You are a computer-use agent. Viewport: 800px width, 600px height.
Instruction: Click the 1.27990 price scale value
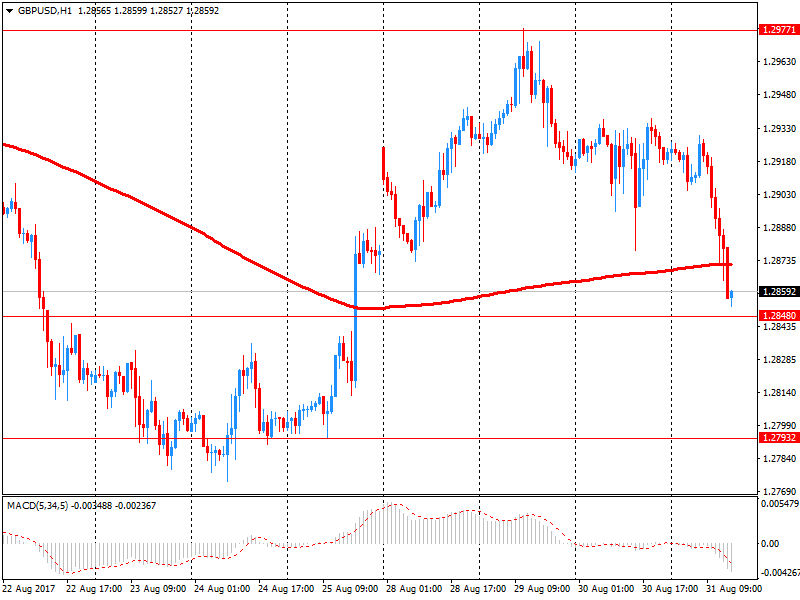pyautogui.click(x=779, y=426)
